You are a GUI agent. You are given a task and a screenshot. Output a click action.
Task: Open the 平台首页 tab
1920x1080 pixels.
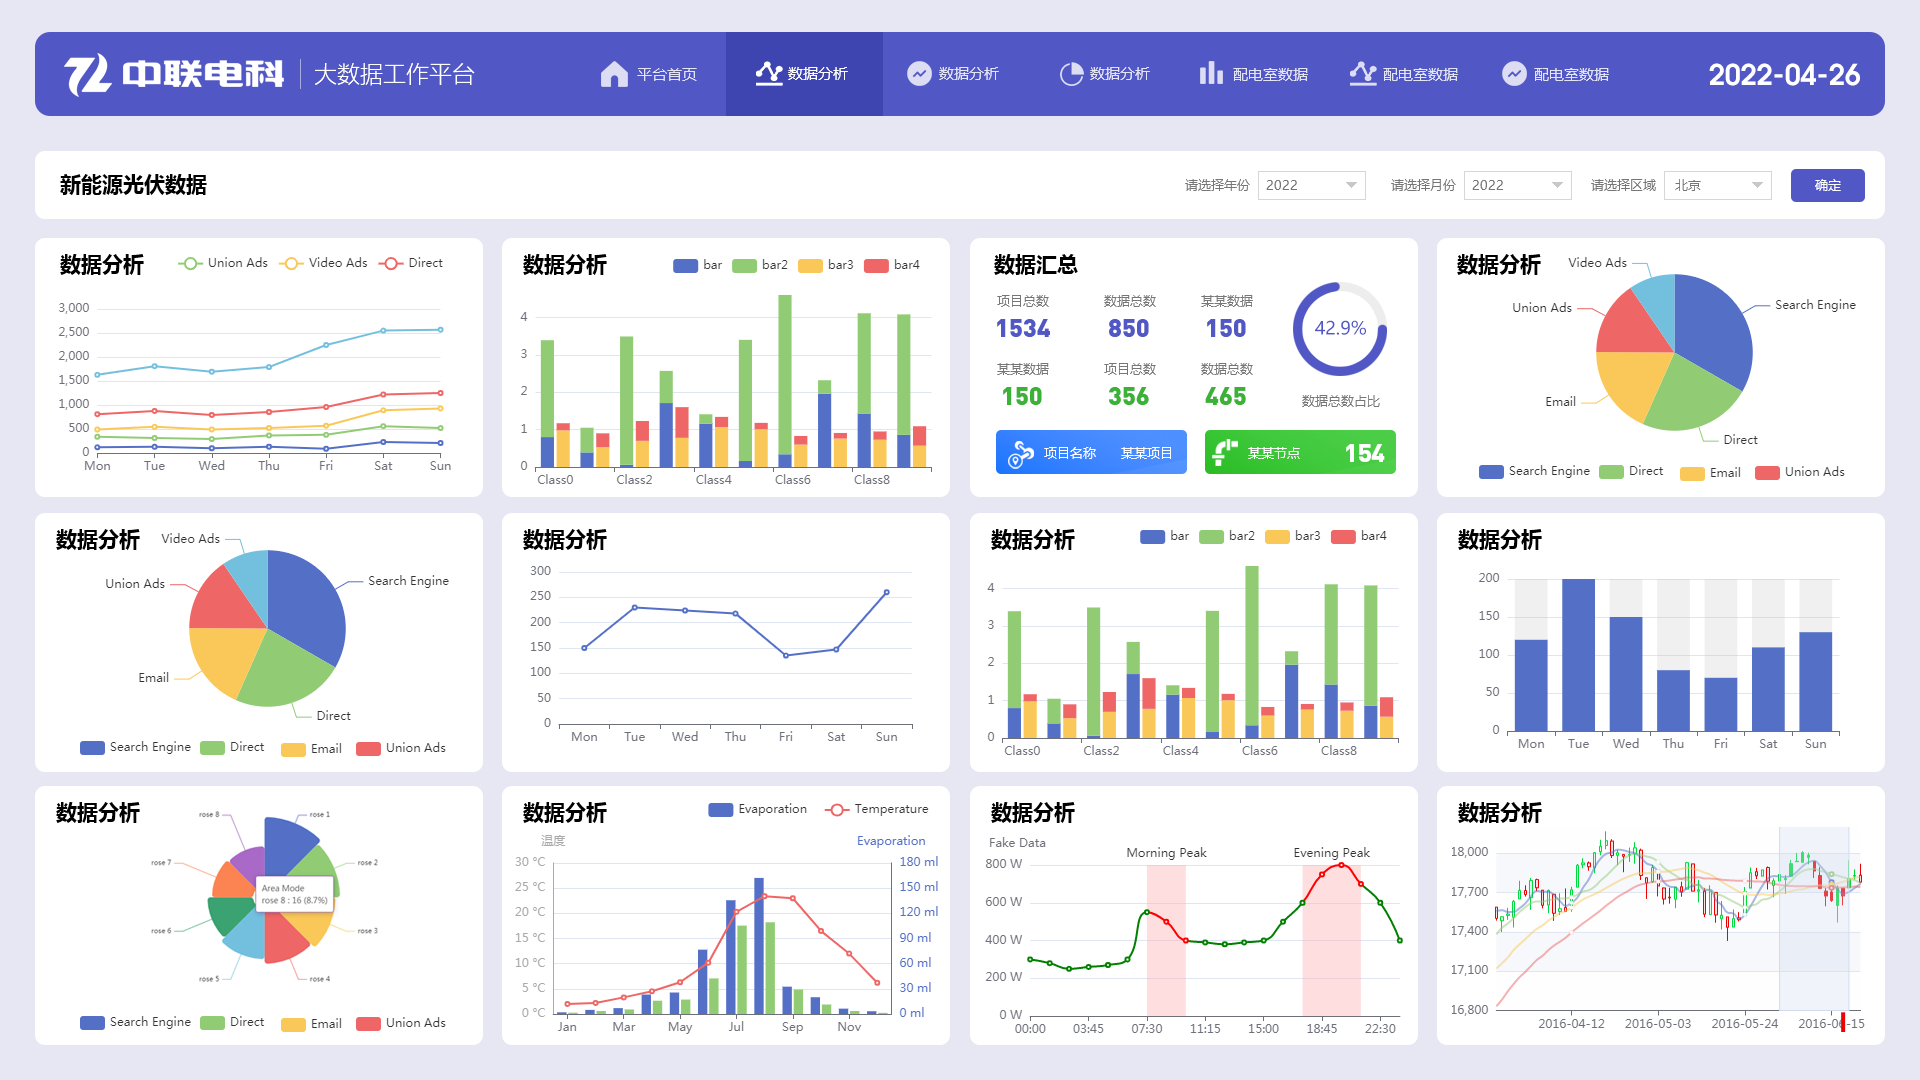(649, 74)
